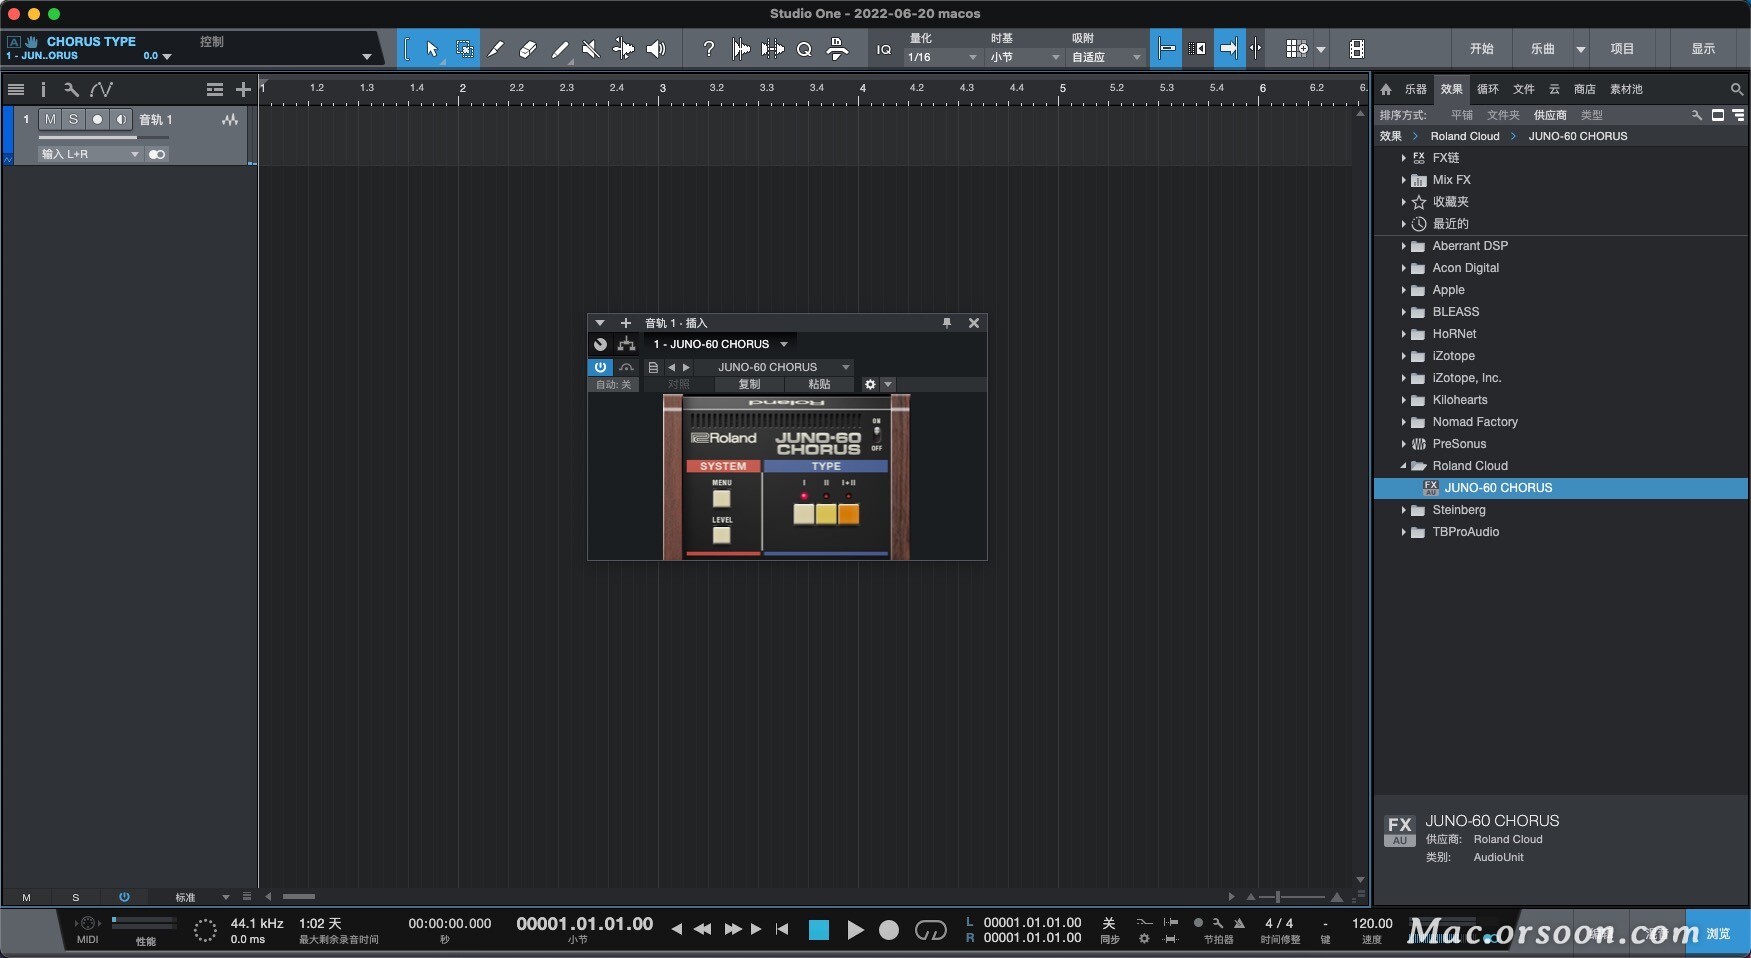This screenshot has width=1751, height=958.
Task: Toggle the Snap to grid button
Action: (x=1166, y=49)
